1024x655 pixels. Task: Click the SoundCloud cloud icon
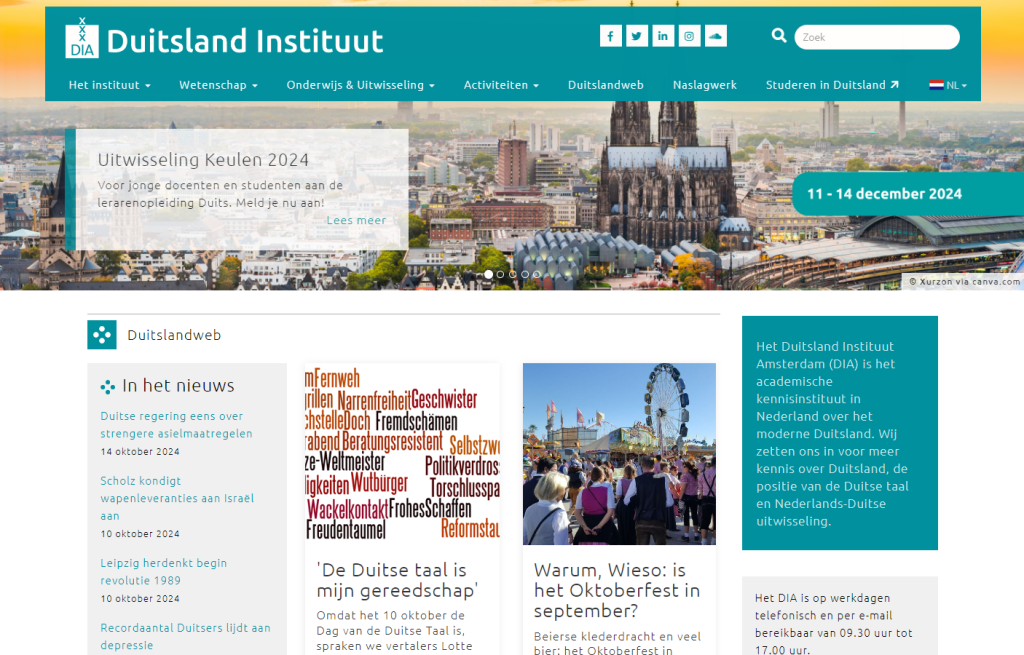tap(715, 36)
